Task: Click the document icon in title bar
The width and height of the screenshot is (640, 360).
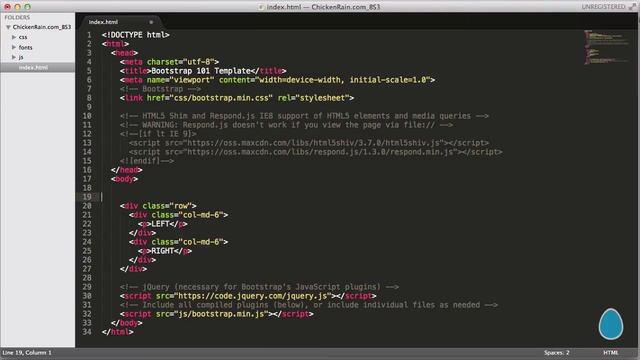Action: (261, 7)
